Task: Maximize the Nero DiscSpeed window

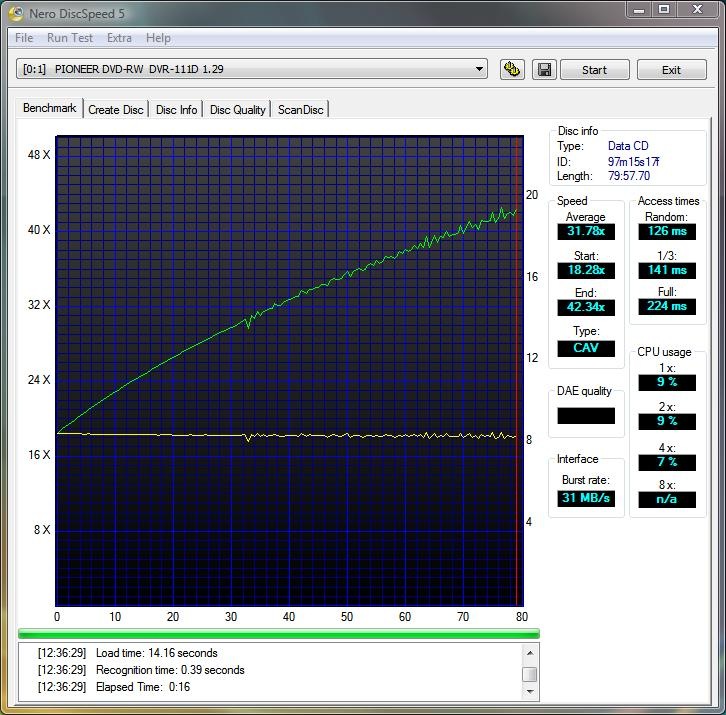Action: pos(663,10)
